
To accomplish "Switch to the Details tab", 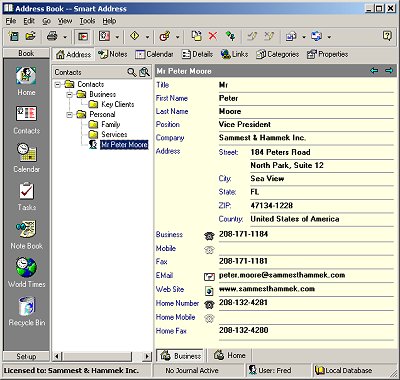I will 197,54.
